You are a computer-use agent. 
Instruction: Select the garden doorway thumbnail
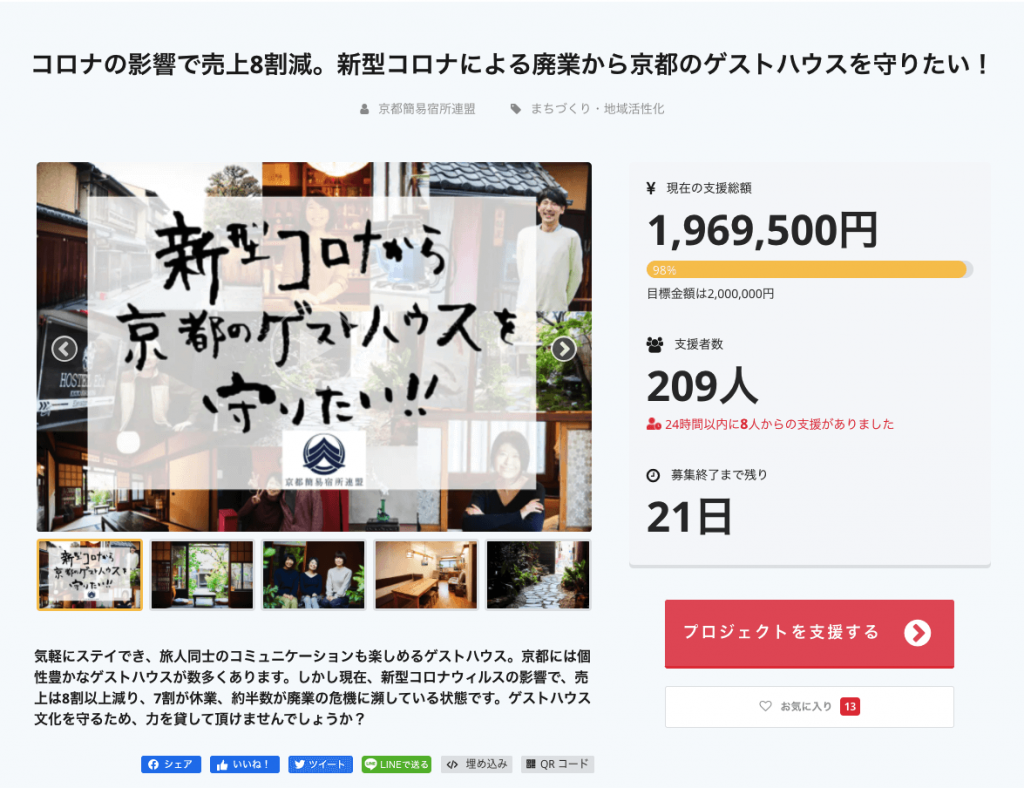(202, 575)
